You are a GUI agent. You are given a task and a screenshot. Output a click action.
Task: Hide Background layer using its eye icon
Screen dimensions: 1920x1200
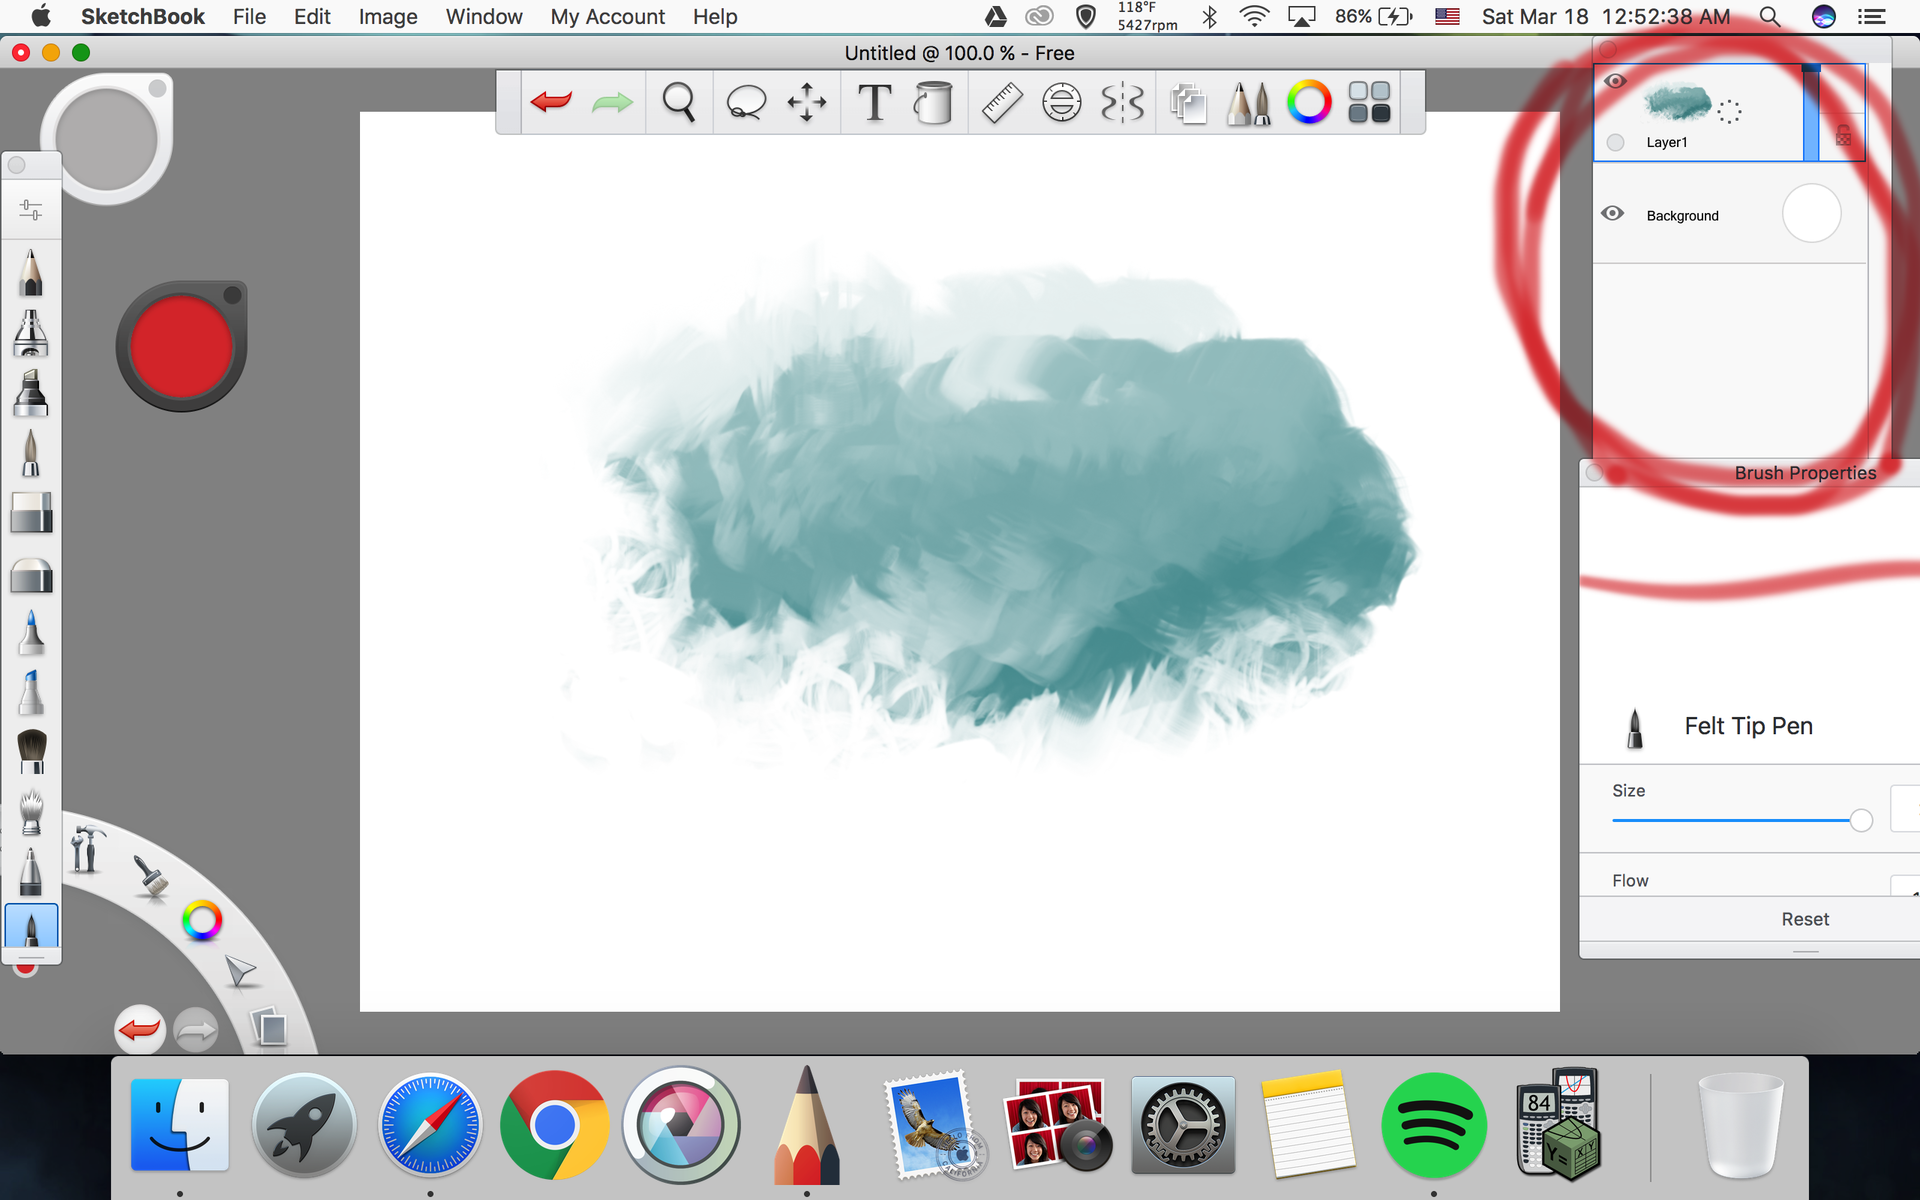click(1612, 214)
